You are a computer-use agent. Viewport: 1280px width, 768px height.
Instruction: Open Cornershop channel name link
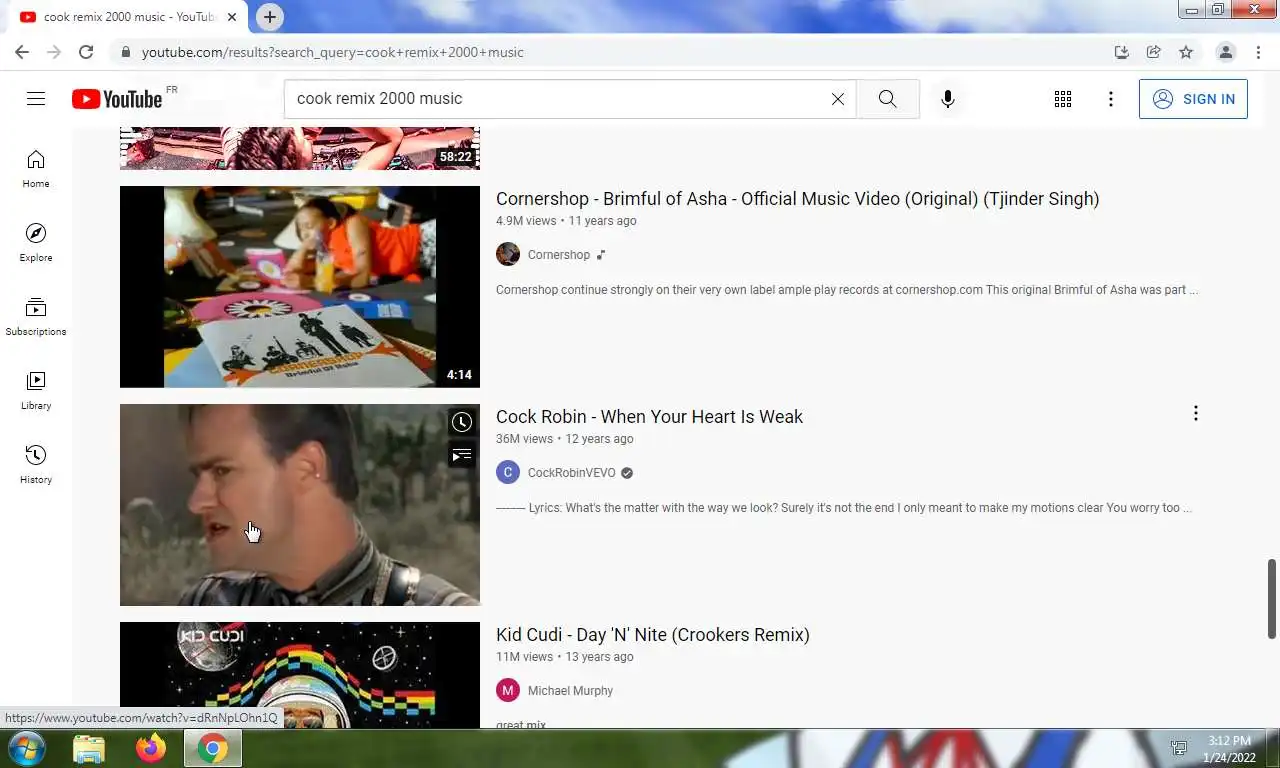coord(559,255)
